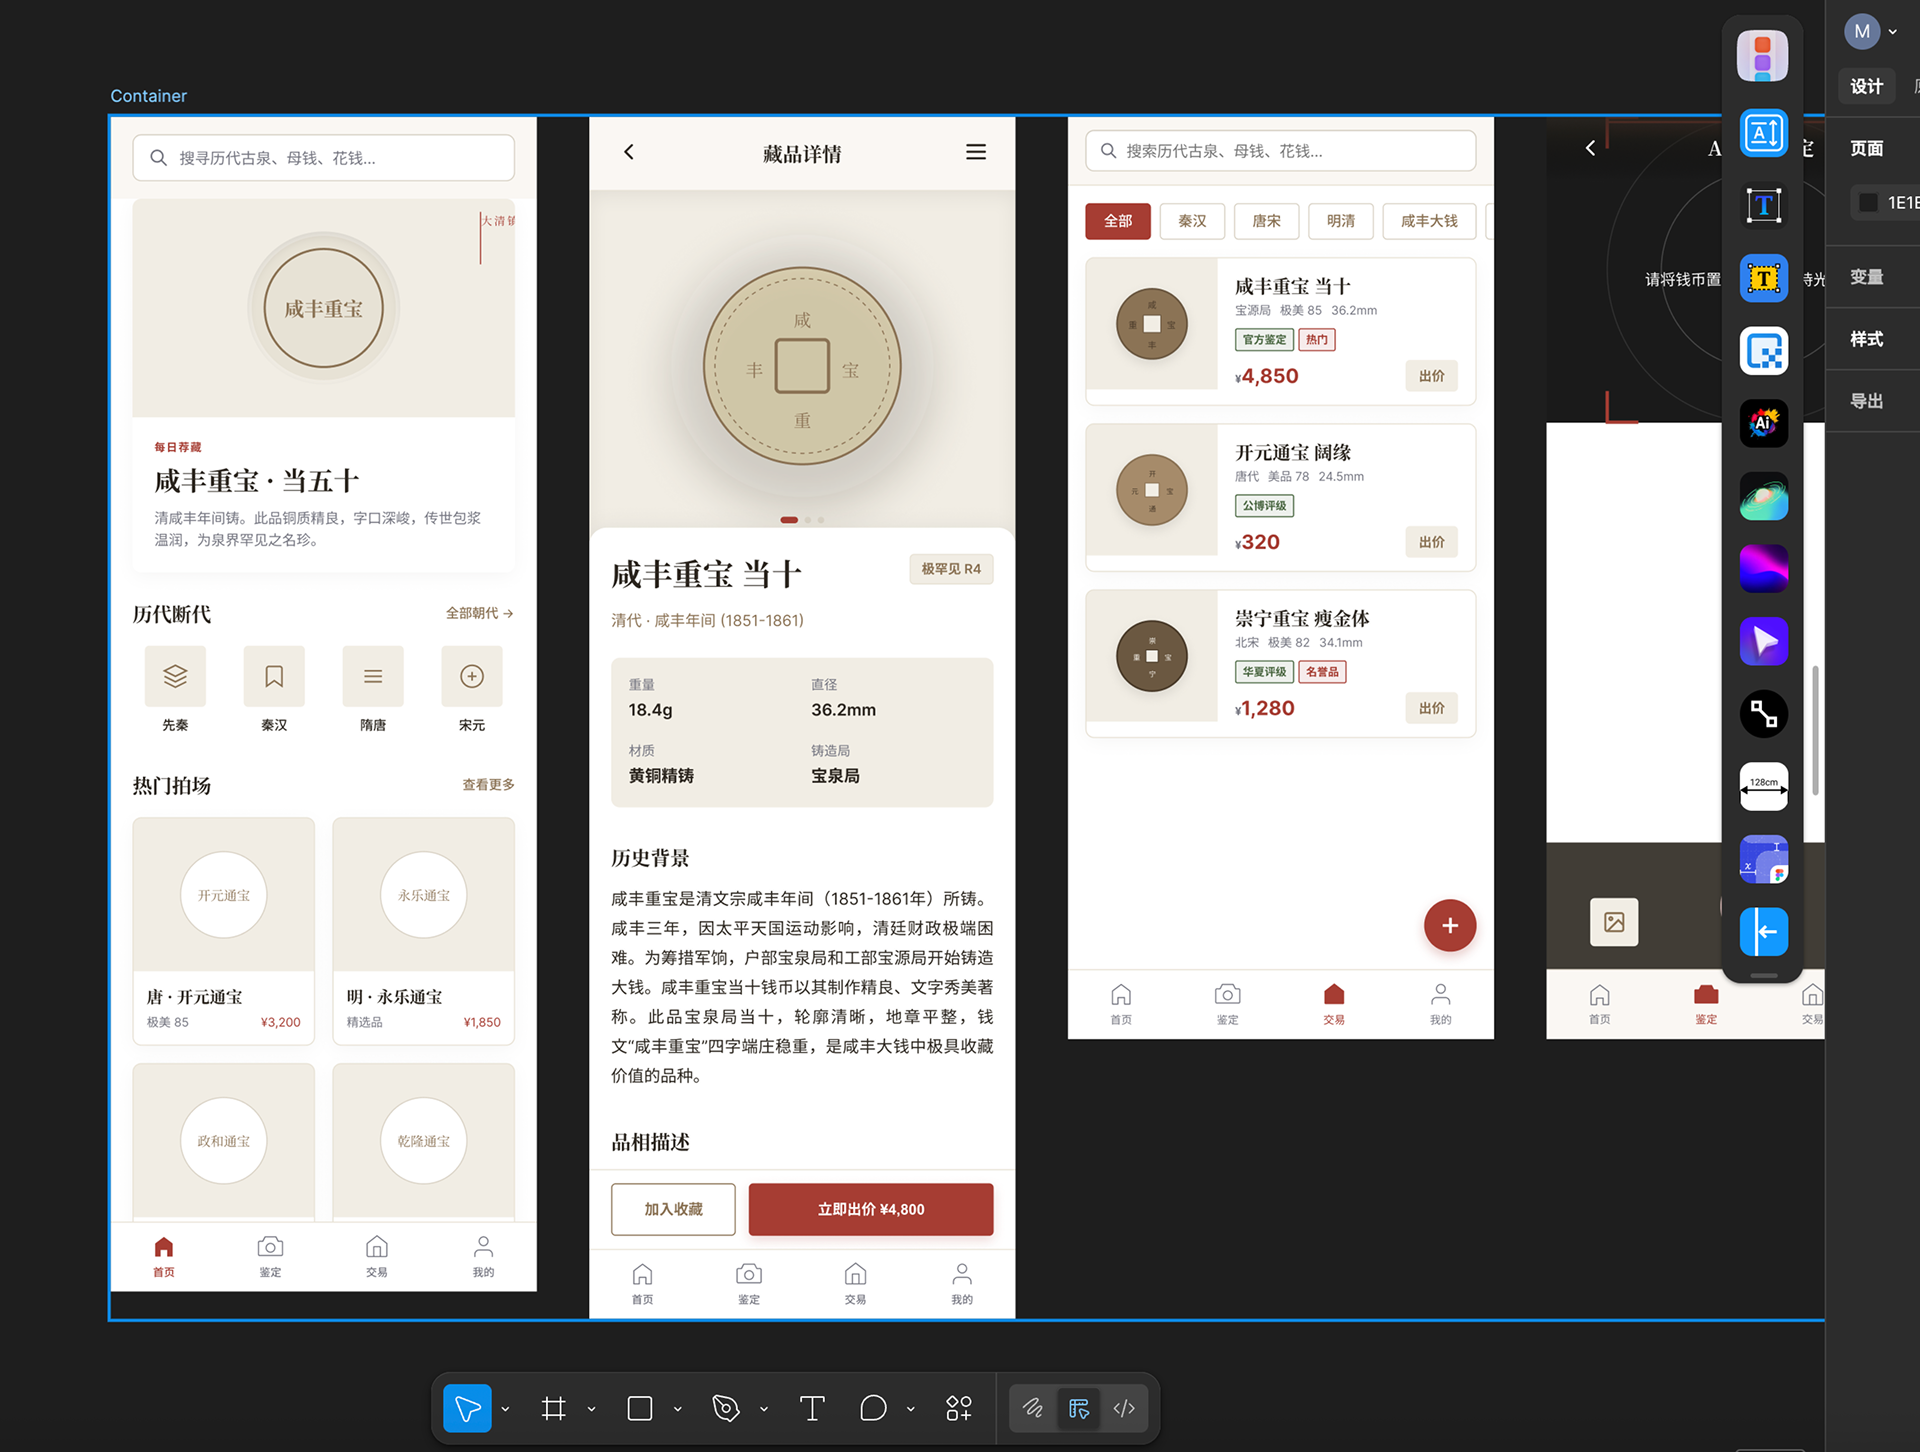Viewport: 1920px width, 1452px height.
Task: Select the Comment tool
Action: click(873, 1408)
